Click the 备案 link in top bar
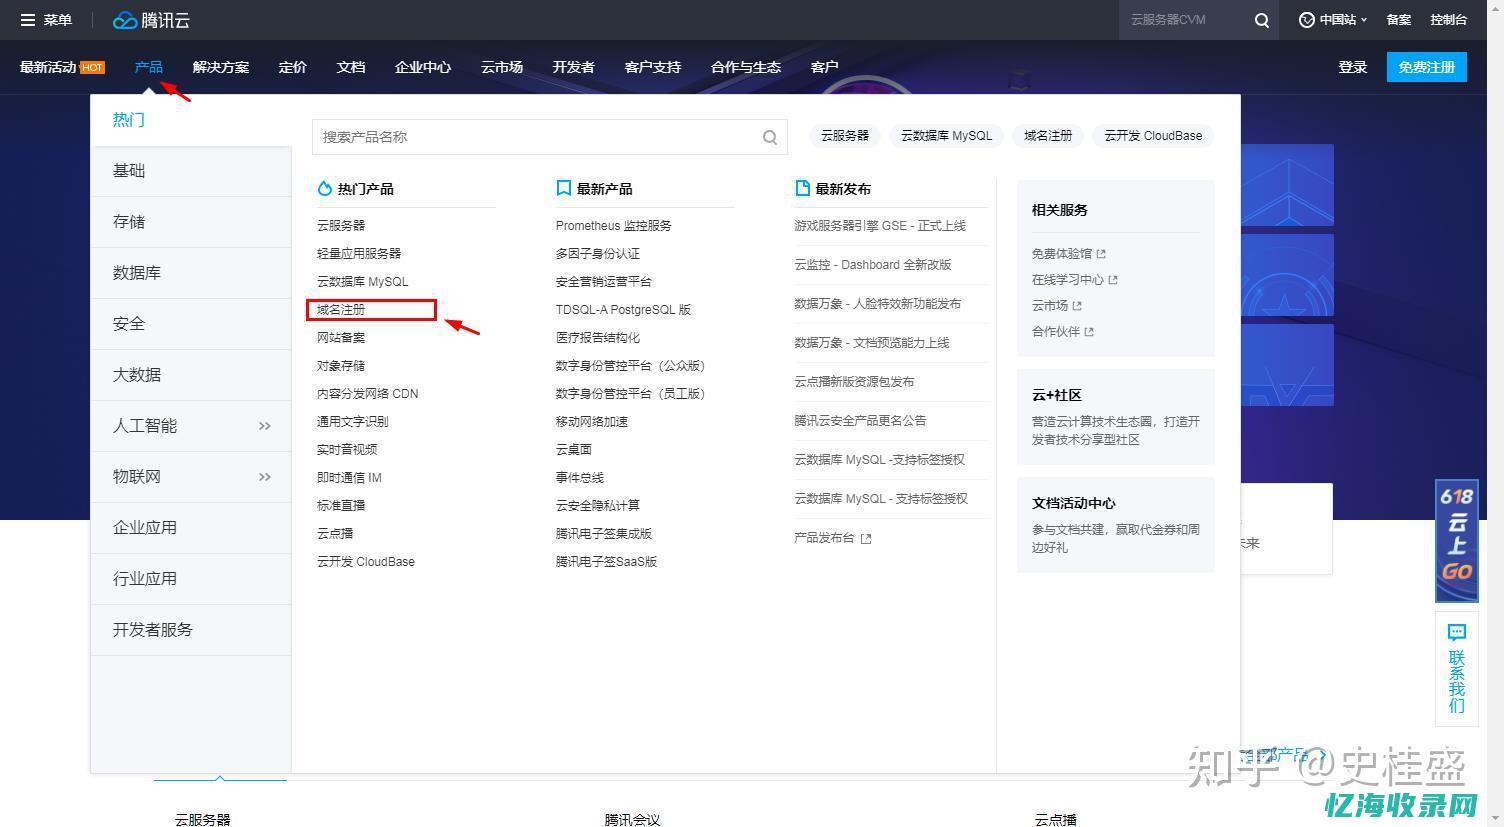Screen dimensions: 1504x827 1399,20
